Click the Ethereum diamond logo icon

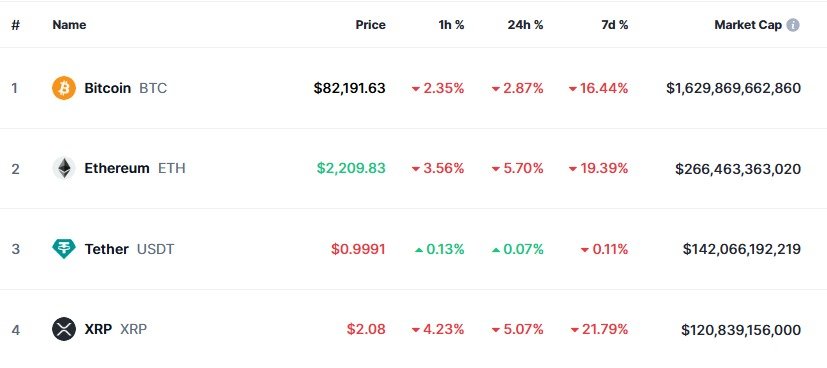point(64,168)
